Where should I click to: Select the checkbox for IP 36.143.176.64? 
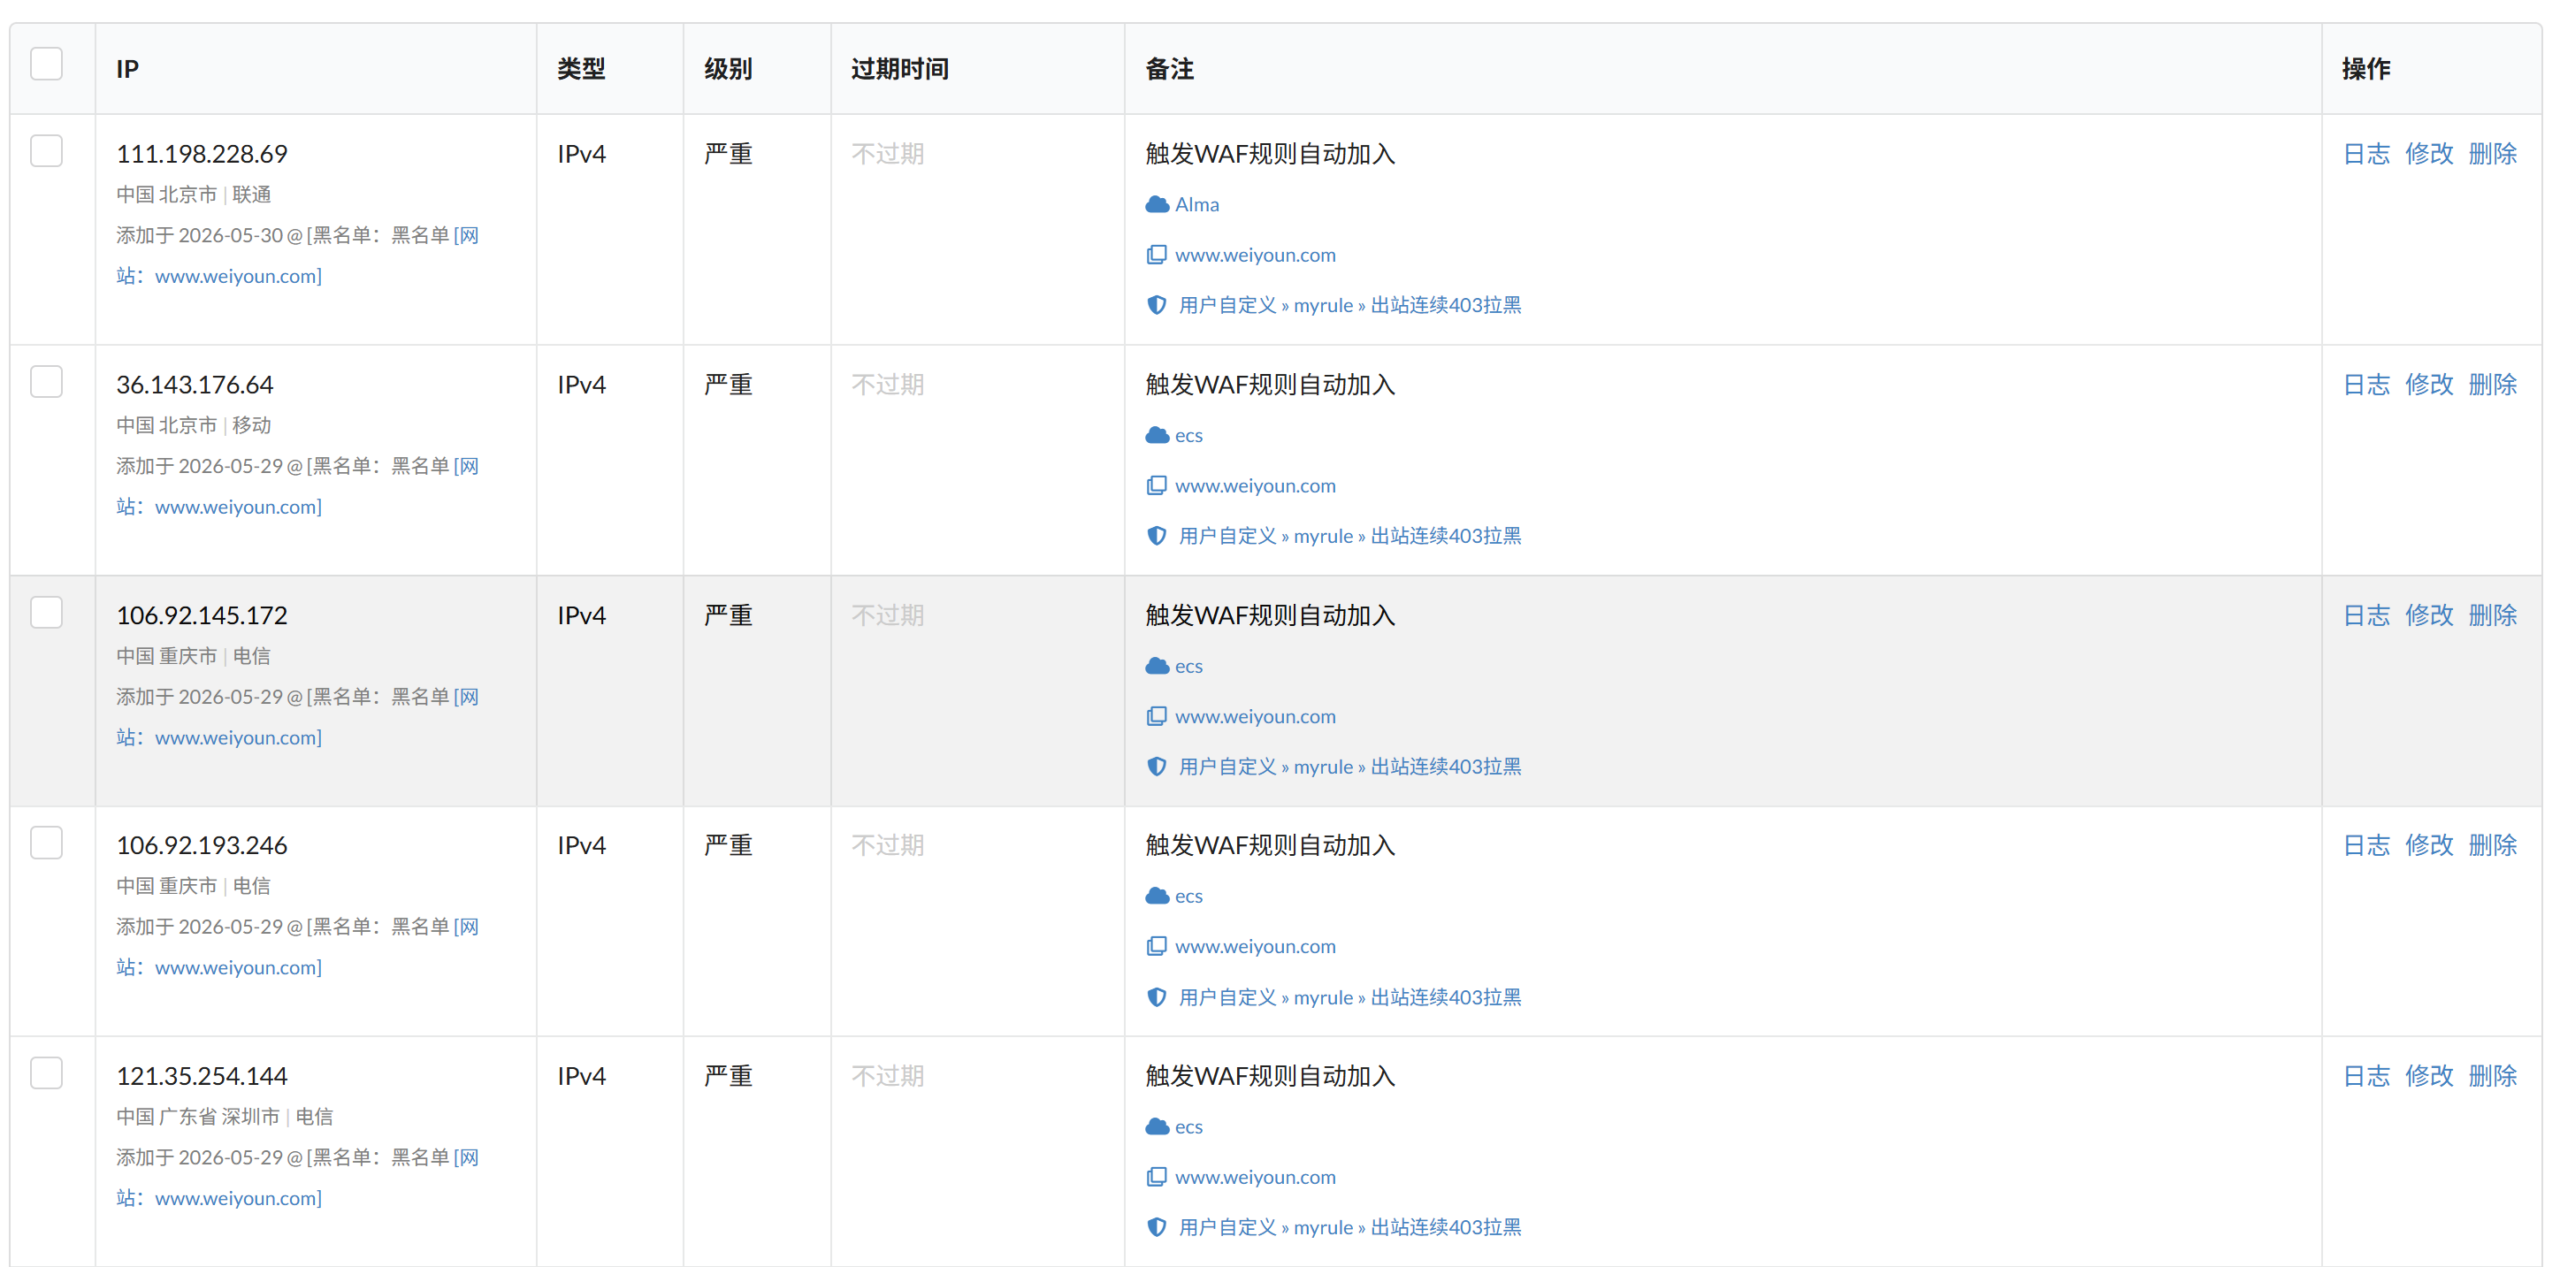(46, 382)
